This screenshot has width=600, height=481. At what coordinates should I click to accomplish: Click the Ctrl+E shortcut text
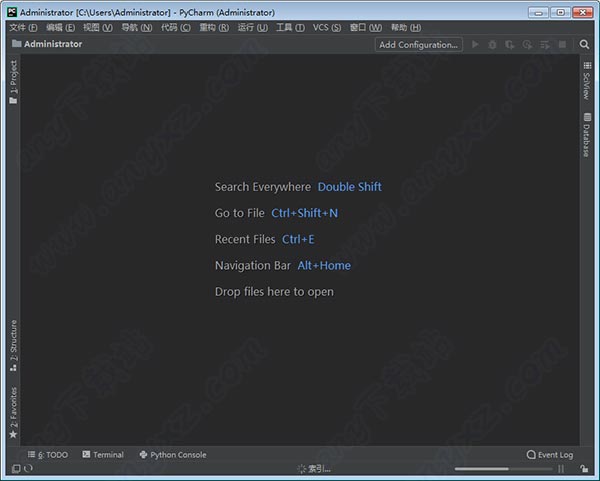298,240
